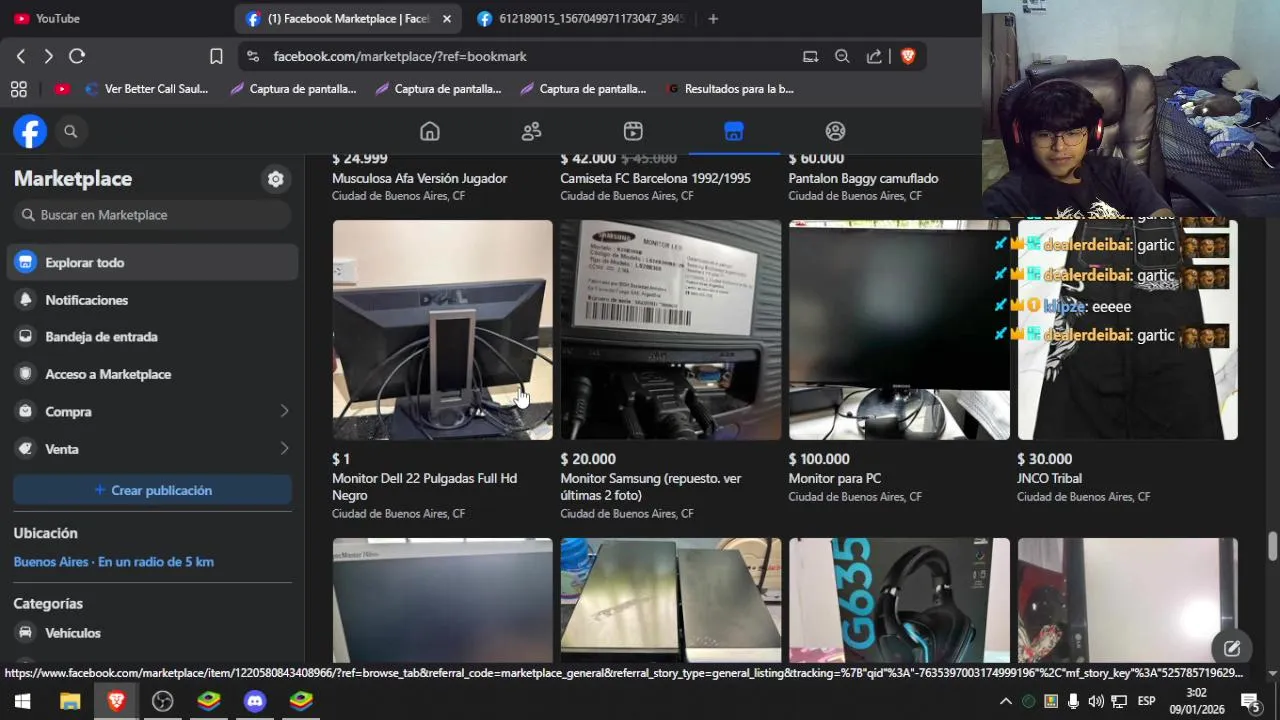Open the YouTube bookmark icon
The width and height of the screenshot is (1280, 720).
[x=62, y=89]
